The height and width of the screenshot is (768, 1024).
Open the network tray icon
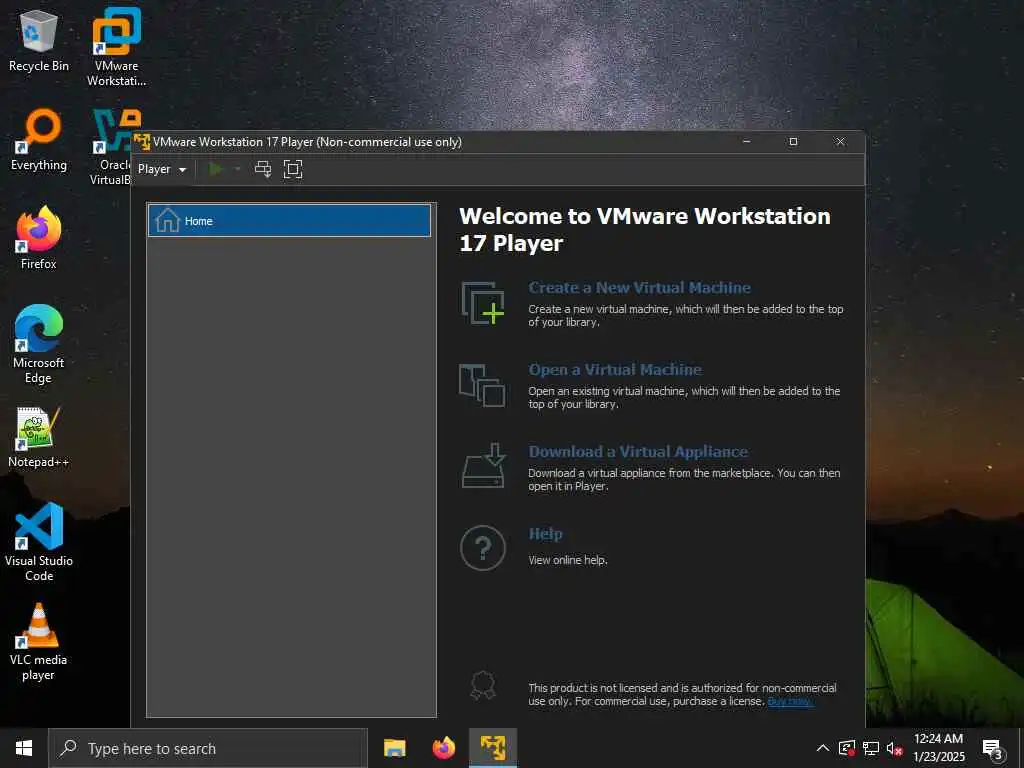[871, 748]
